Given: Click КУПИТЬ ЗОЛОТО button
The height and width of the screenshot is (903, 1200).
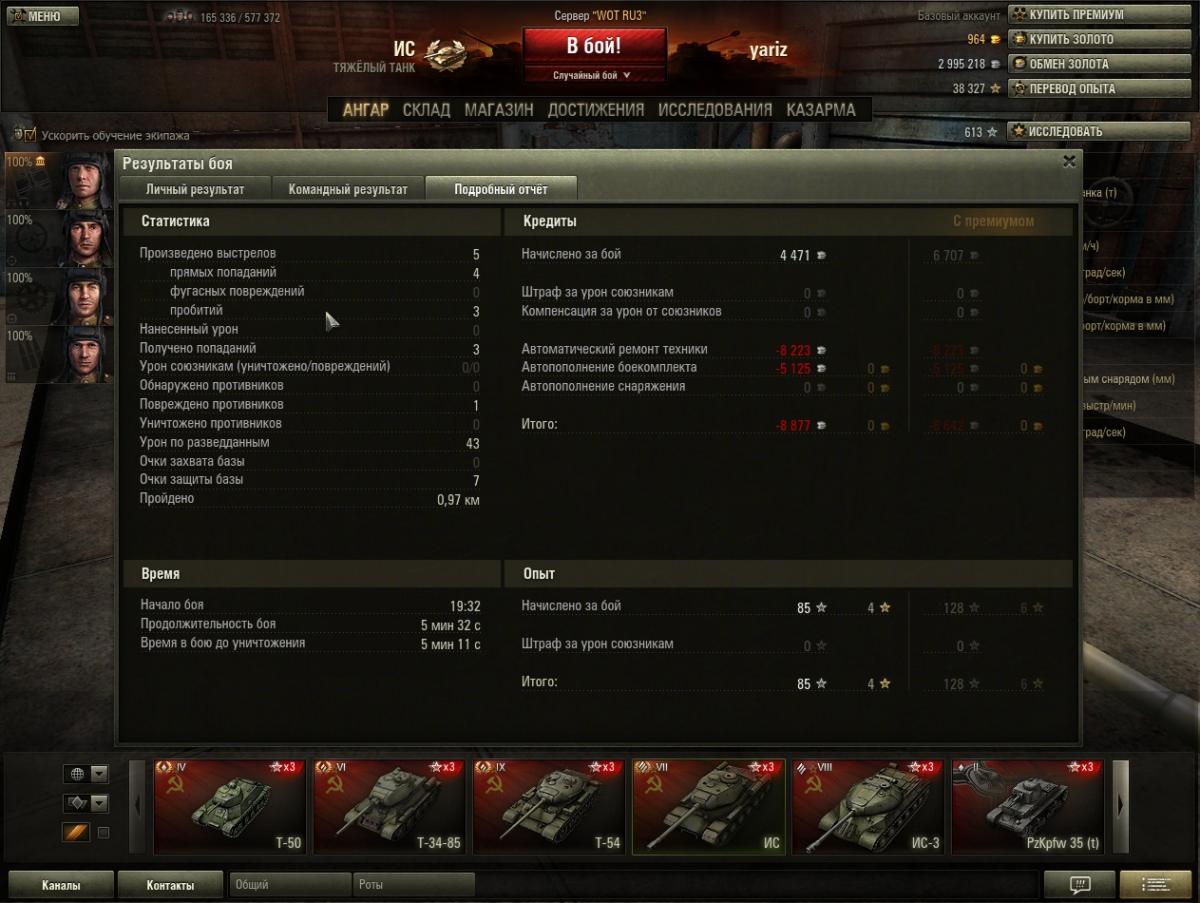Looking at the screenshot, I should tap(1098, 39).
